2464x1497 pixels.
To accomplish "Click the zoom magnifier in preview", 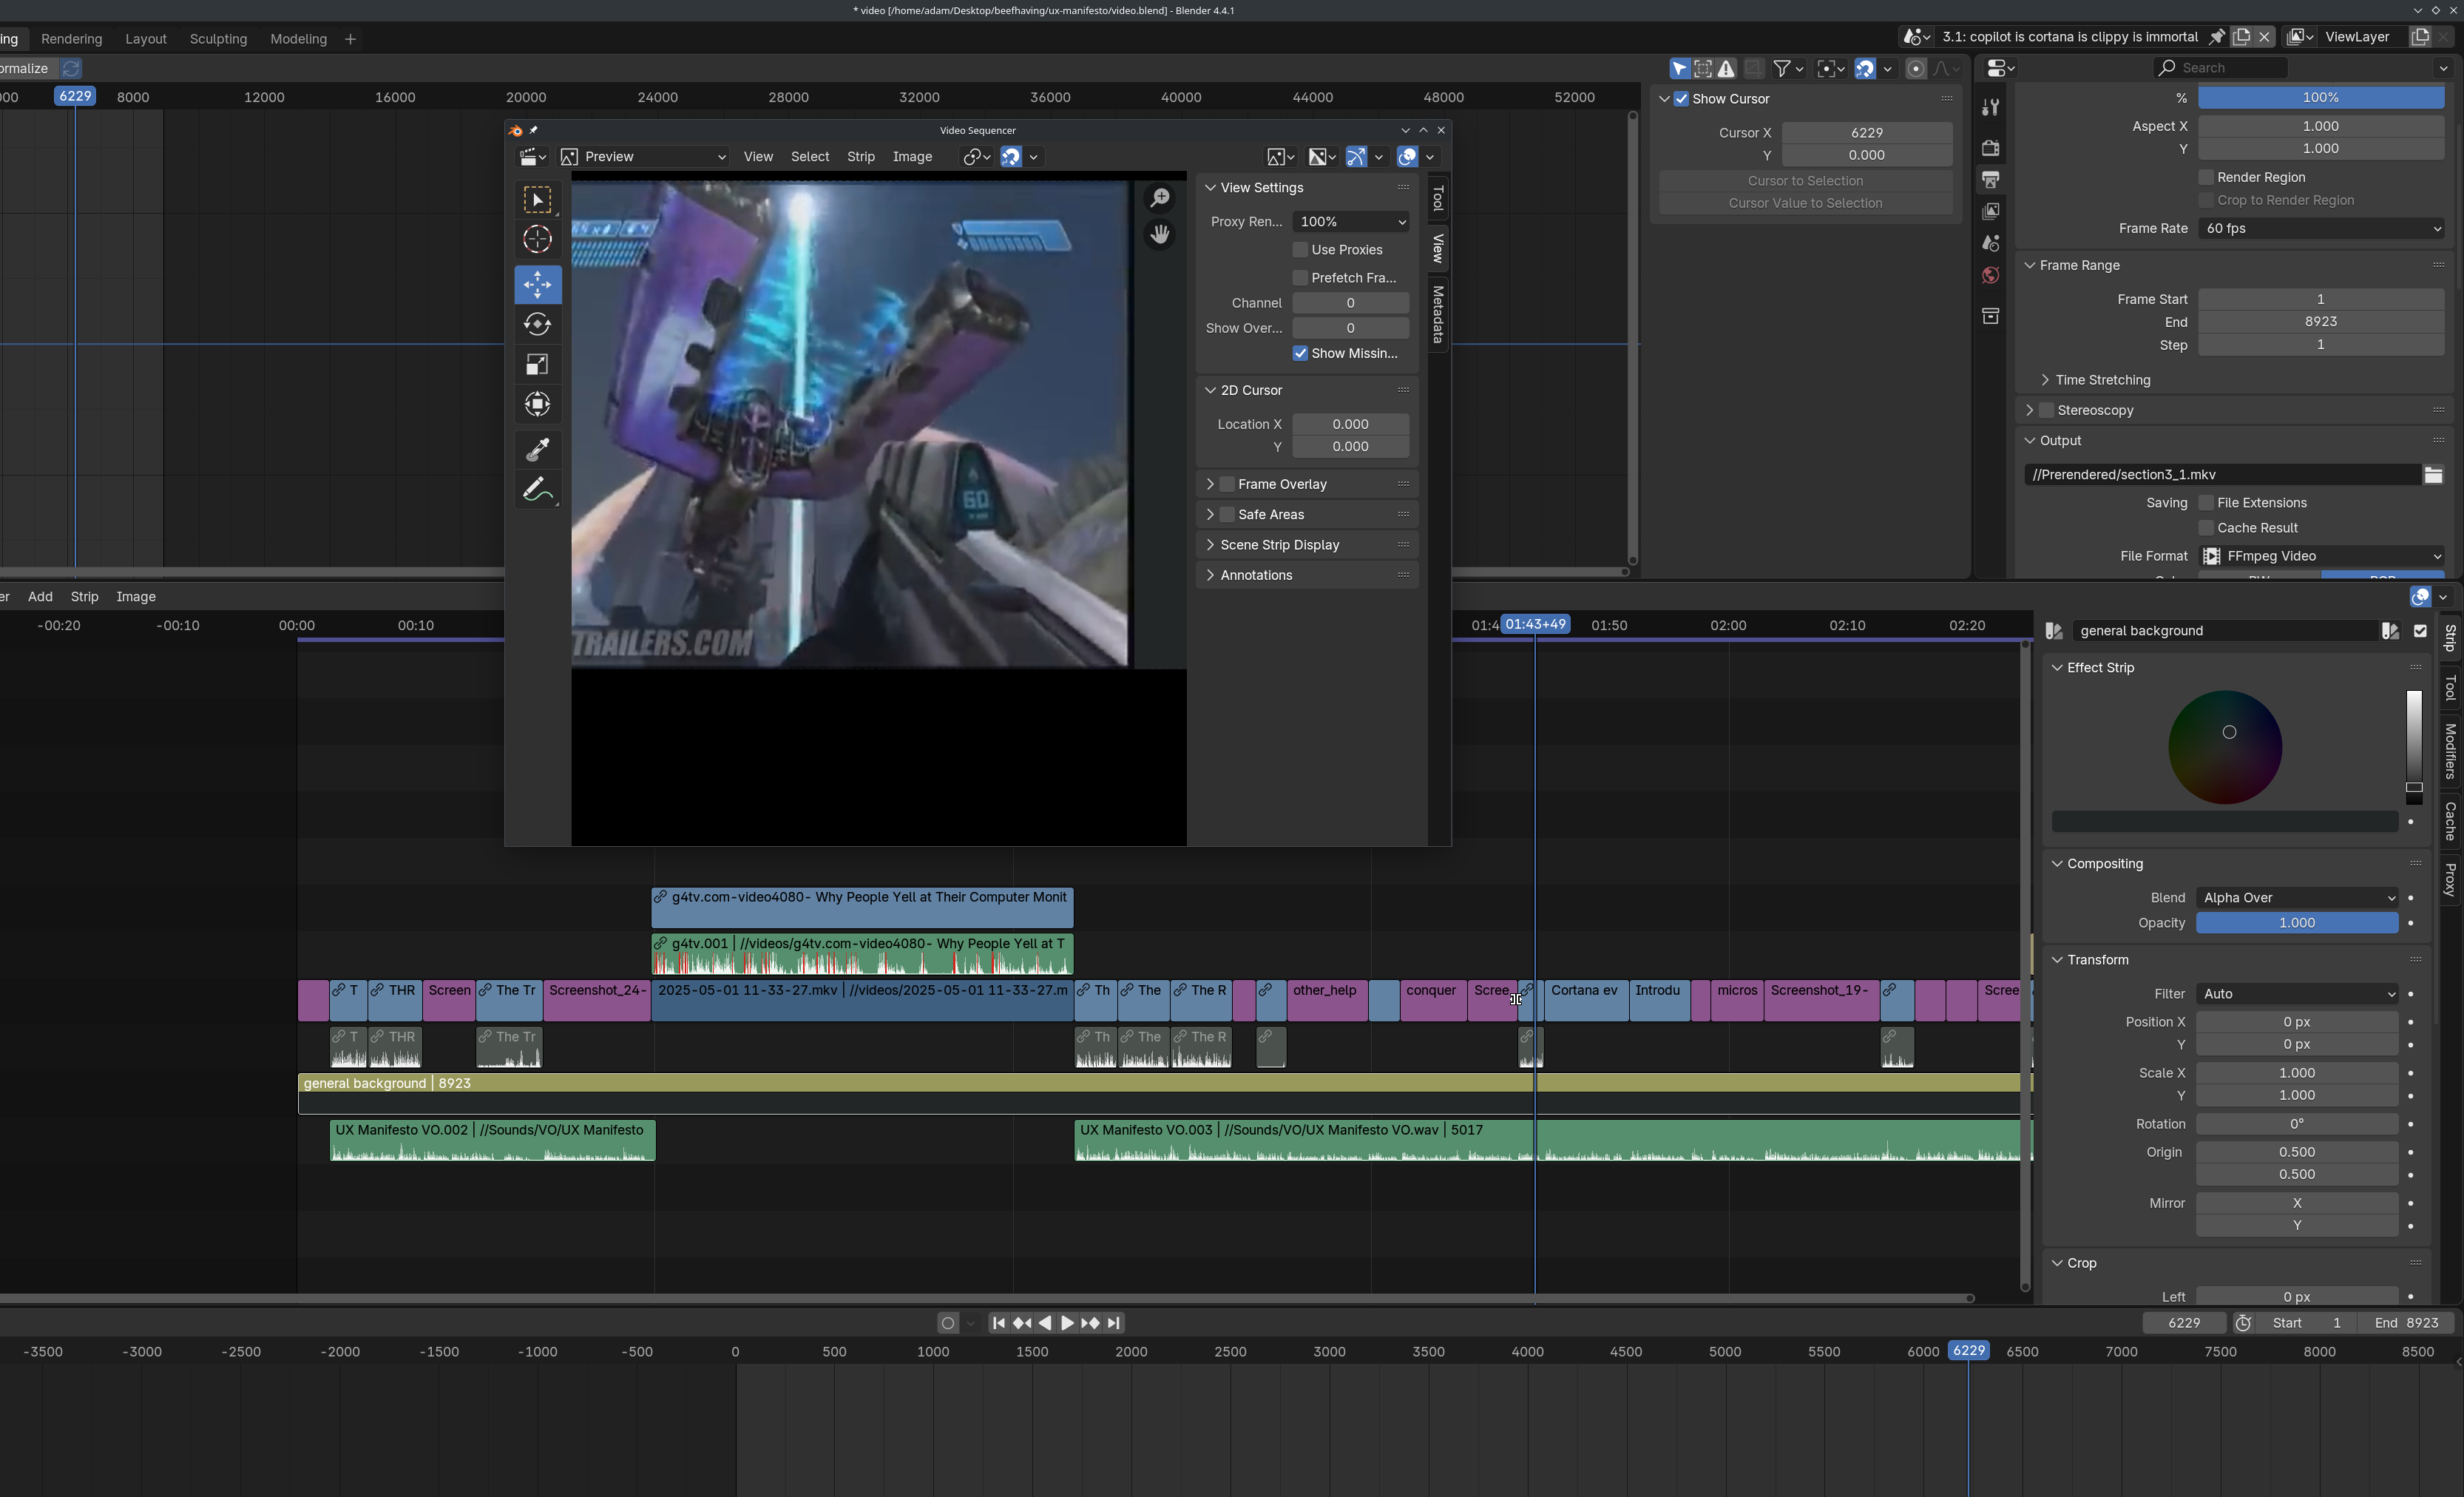I will (x=1160, y=198).
